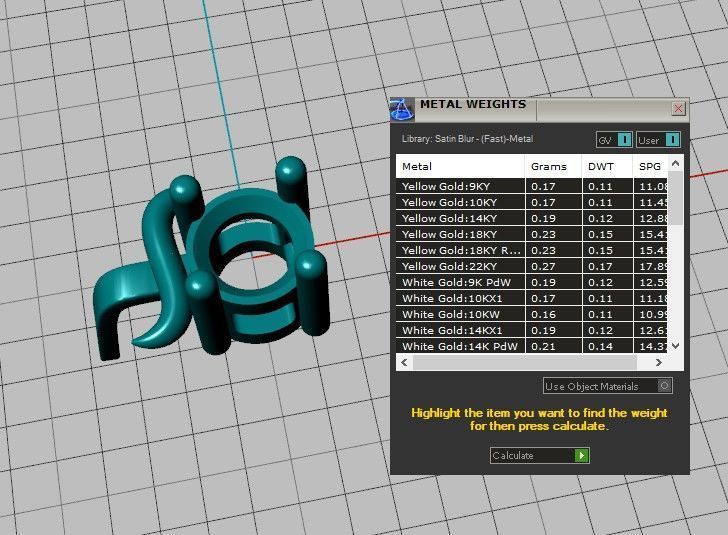728x535 pixels.
Task: Click the horizontal scroll right arrow
Action: coord(658,362)
